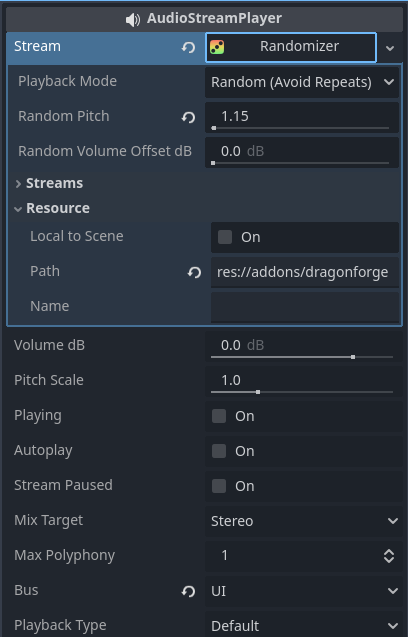Viewport: 408px width, 637px height.
Task: Enable the Autoplay checkbox
Action: pos(219,451)
